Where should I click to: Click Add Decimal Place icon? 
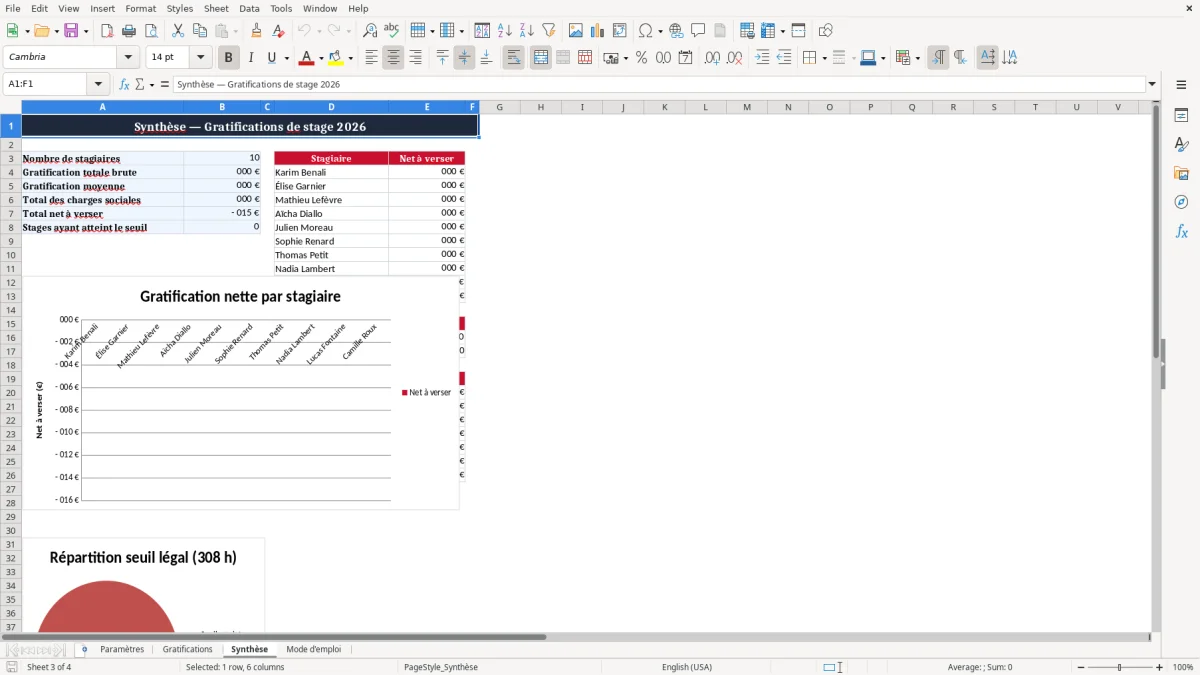(x=712, y=58)
